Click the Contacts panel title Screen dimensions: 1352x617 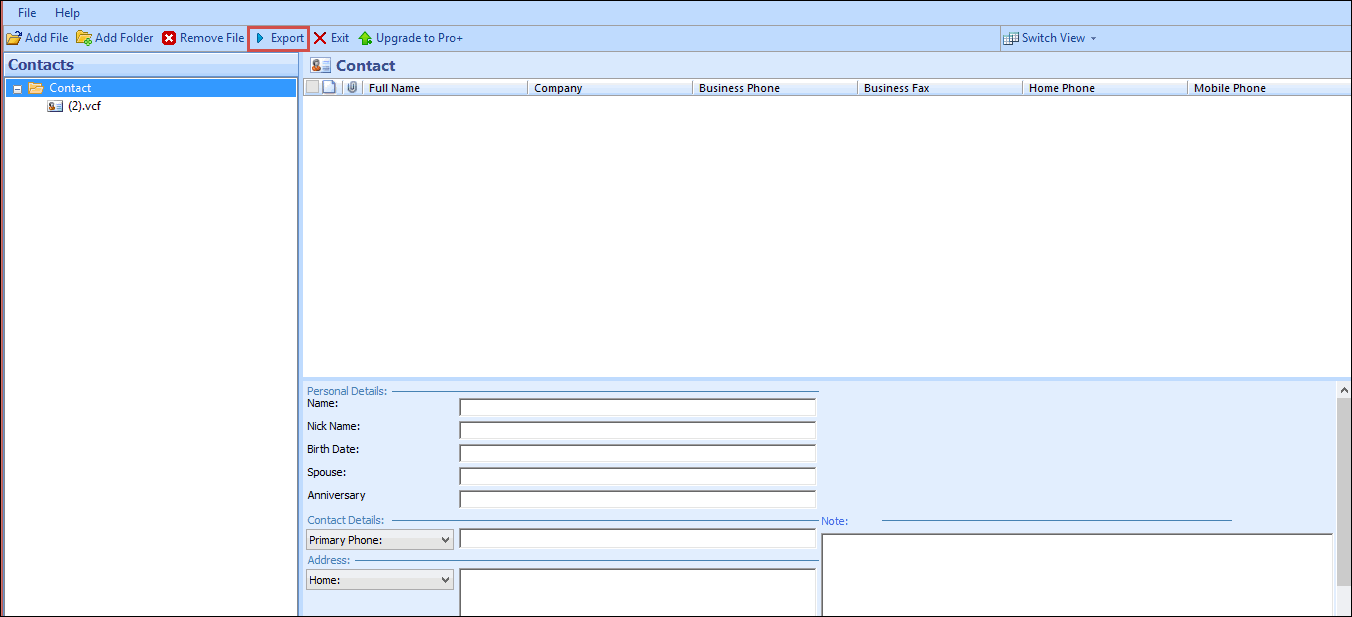coord(41,65)
